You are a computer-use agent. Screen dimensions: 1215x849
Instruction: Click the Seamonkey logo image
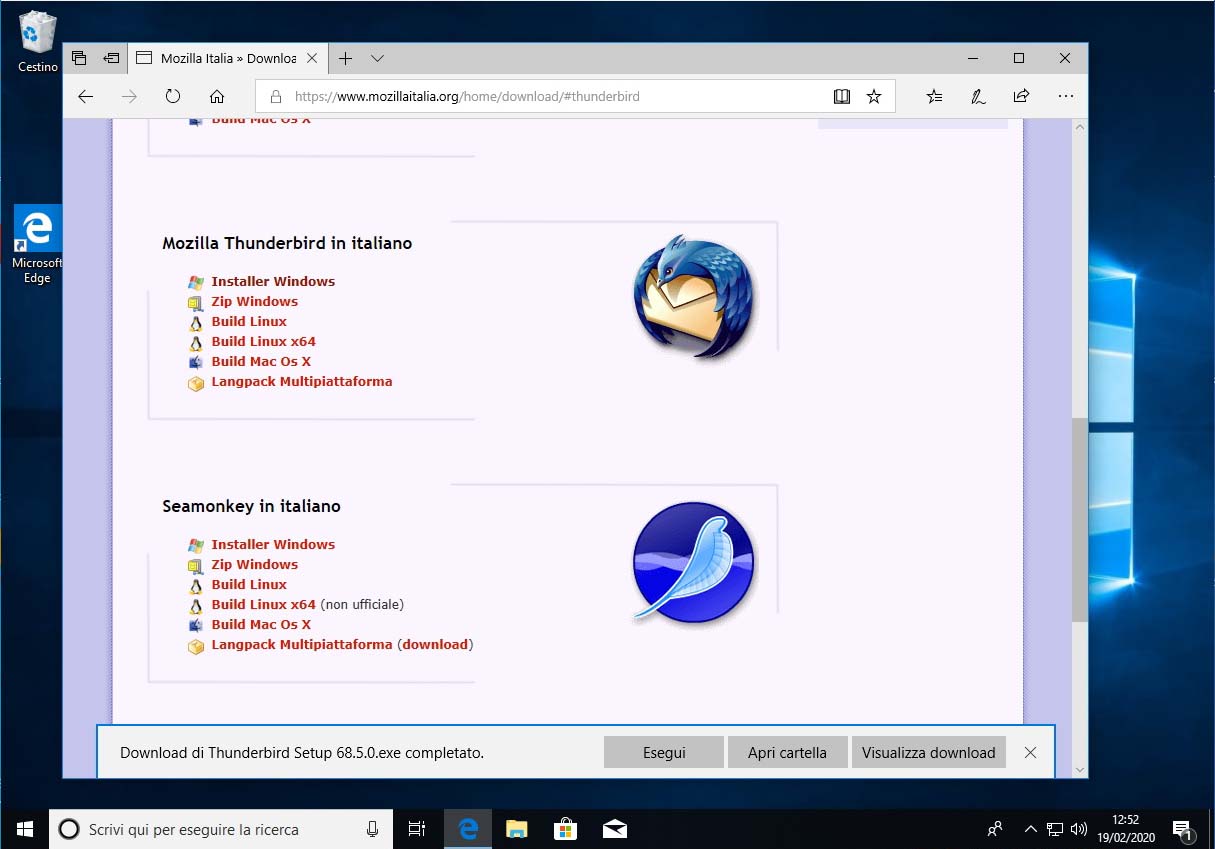point(694,562)
